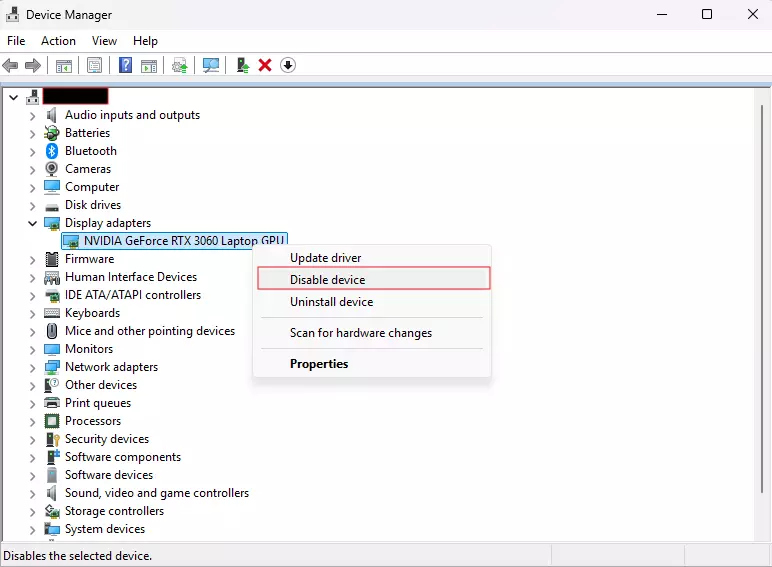Click Enable device green-arrow toolbar icon
Viewport: 772px width, 567px height.
click(243, 65)
